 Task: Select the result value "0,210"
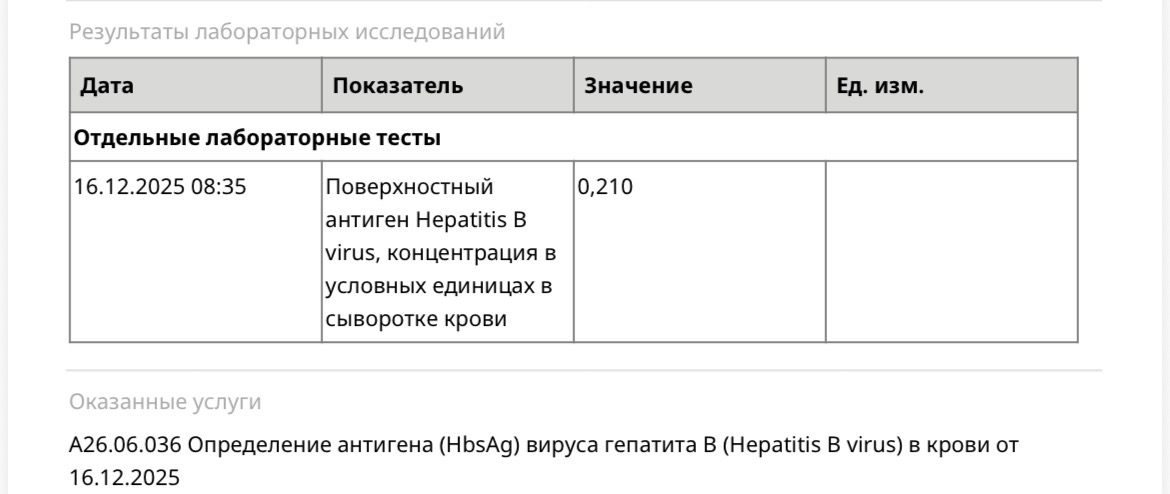coord(606,187)
